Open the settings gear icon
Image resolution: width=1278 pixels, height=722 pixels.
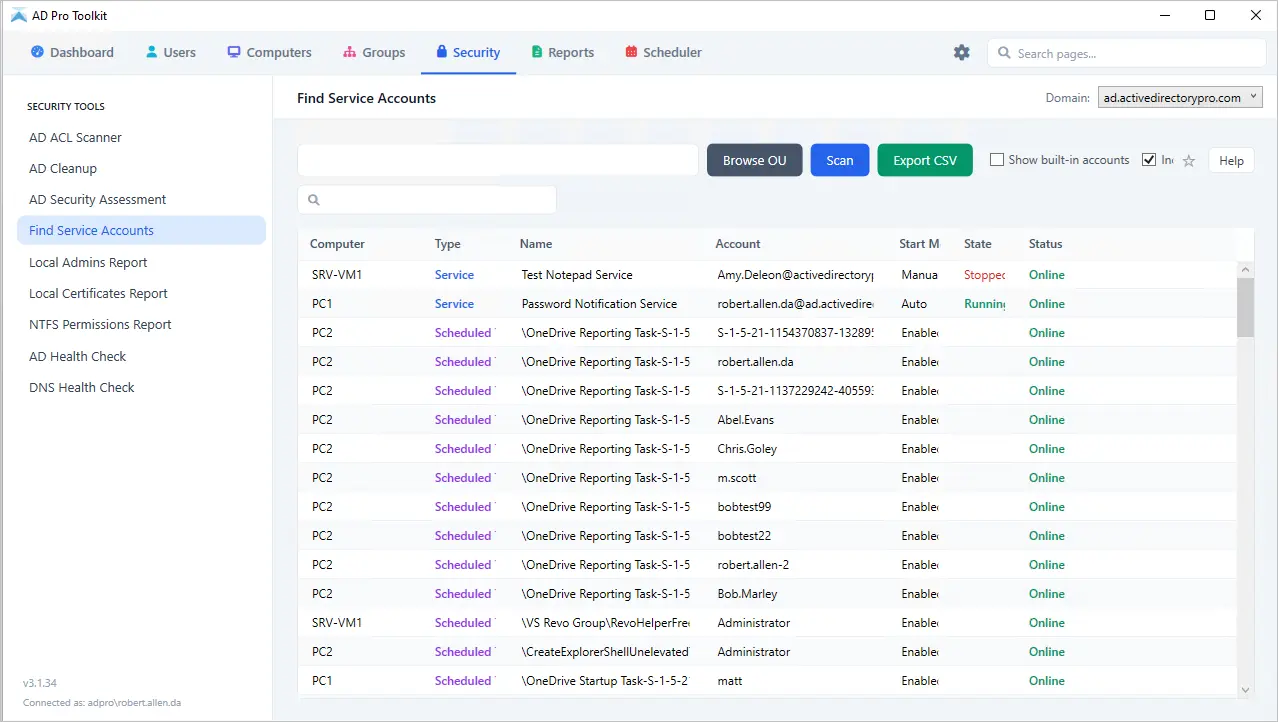coord(962,52)
